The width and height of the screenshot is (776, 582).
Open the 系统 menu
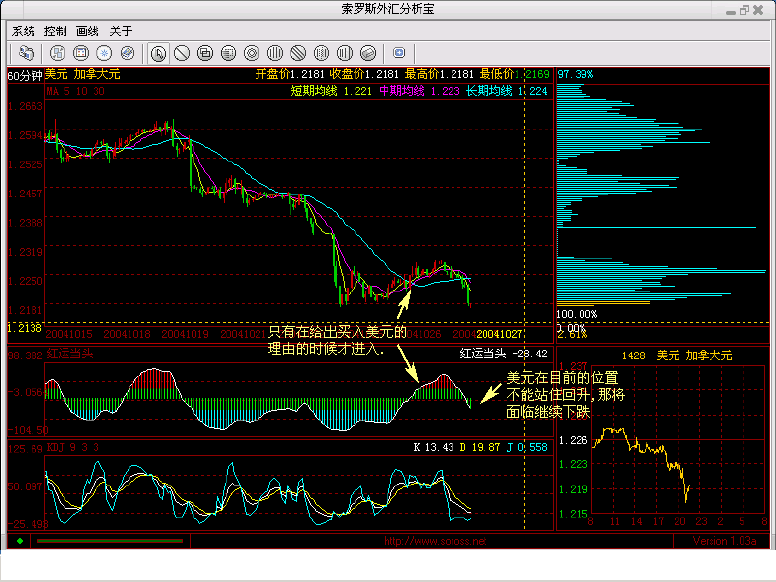point(23,31)
